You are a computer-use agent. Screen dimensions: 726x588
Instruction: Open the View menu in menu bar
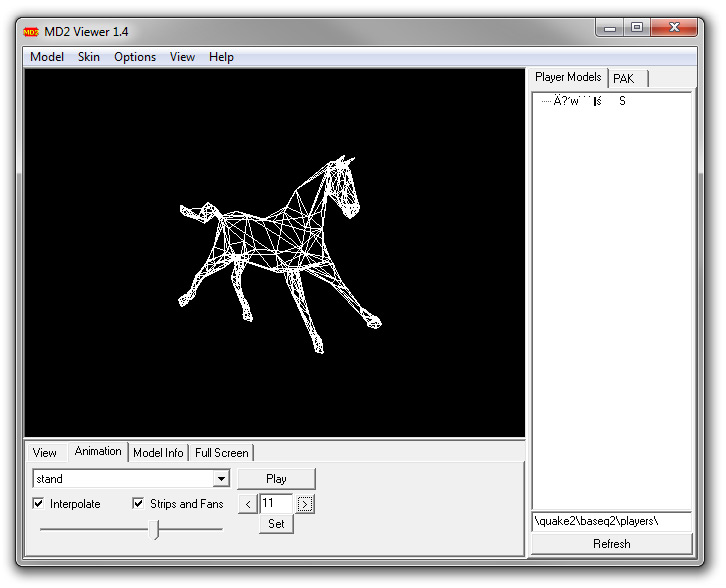[182, 57]
